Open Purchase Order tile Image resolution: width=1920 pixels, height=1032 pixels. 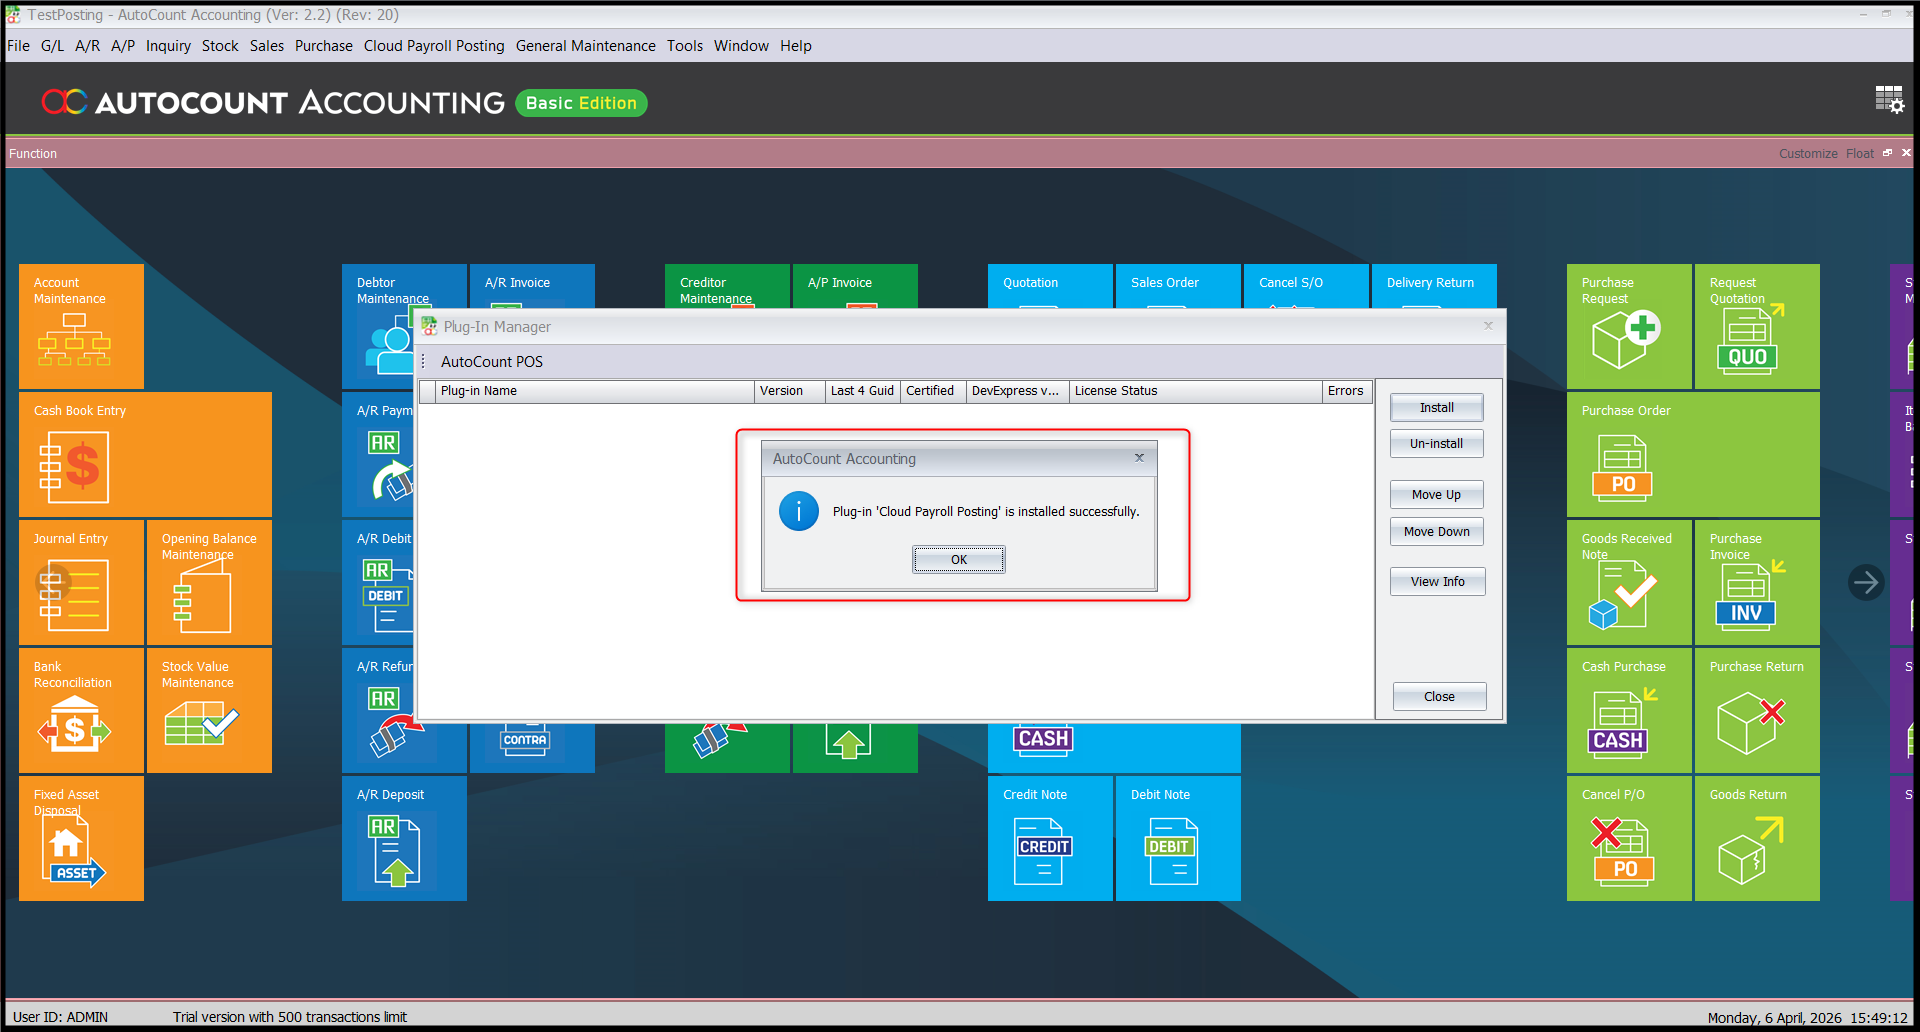1693,454
